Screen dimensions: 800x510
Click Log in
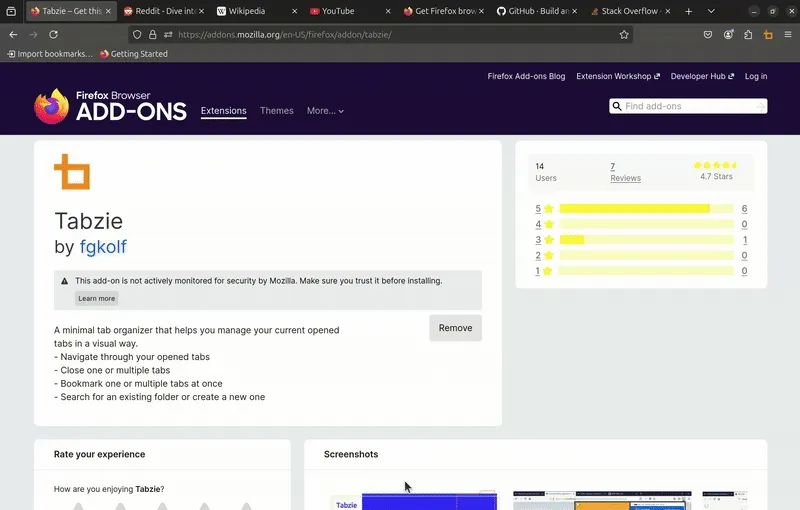pyautogui.click(x=756, y=76)
